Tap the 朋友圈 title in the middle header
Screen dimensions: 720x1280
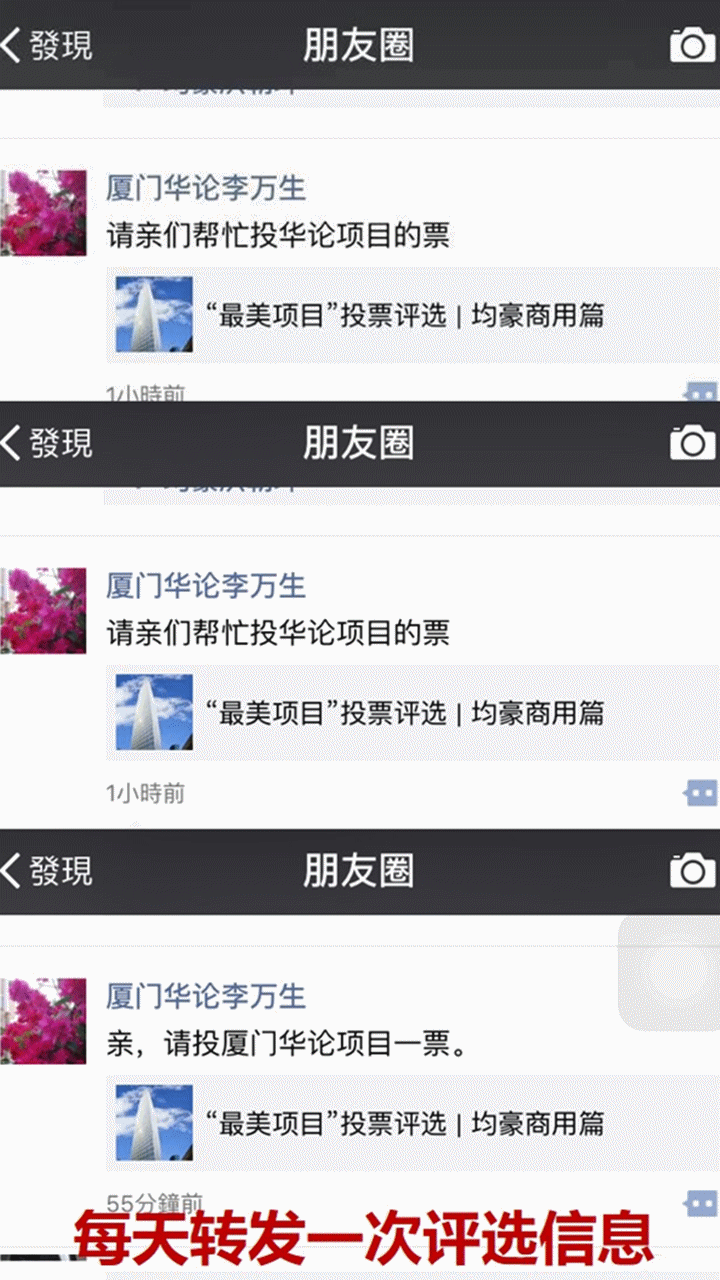[x=359, y=442]
